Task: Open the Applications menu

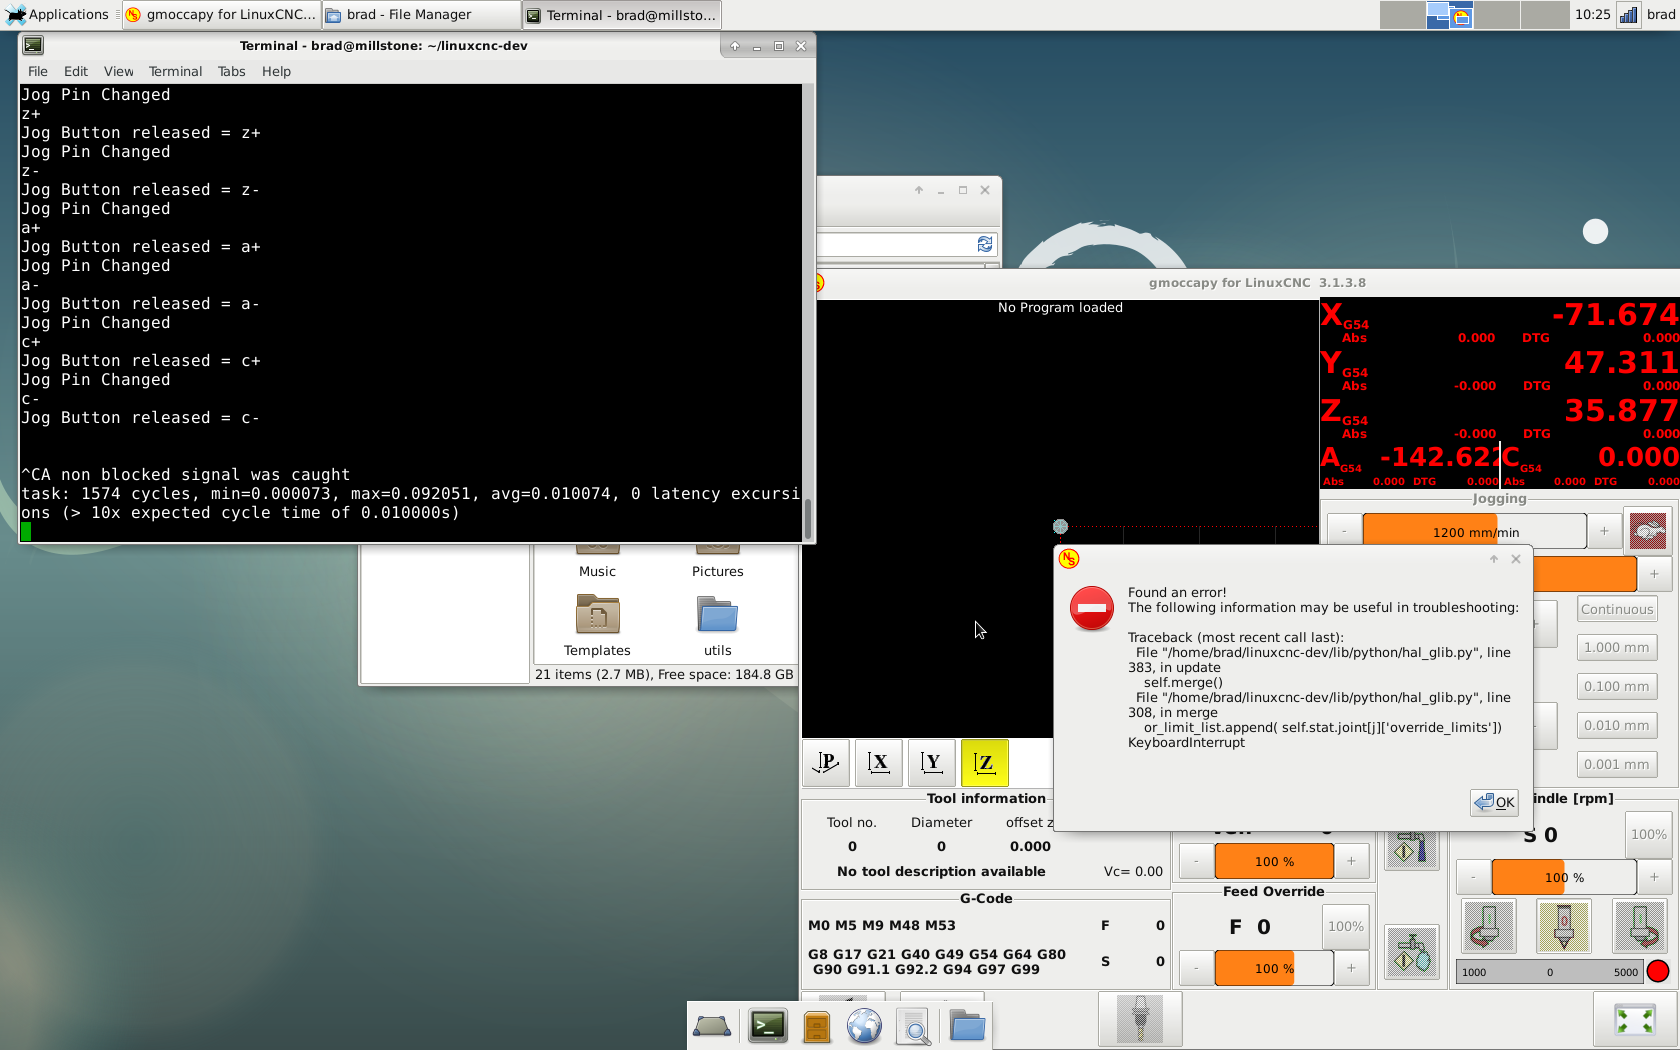Action: coord(58,15)
